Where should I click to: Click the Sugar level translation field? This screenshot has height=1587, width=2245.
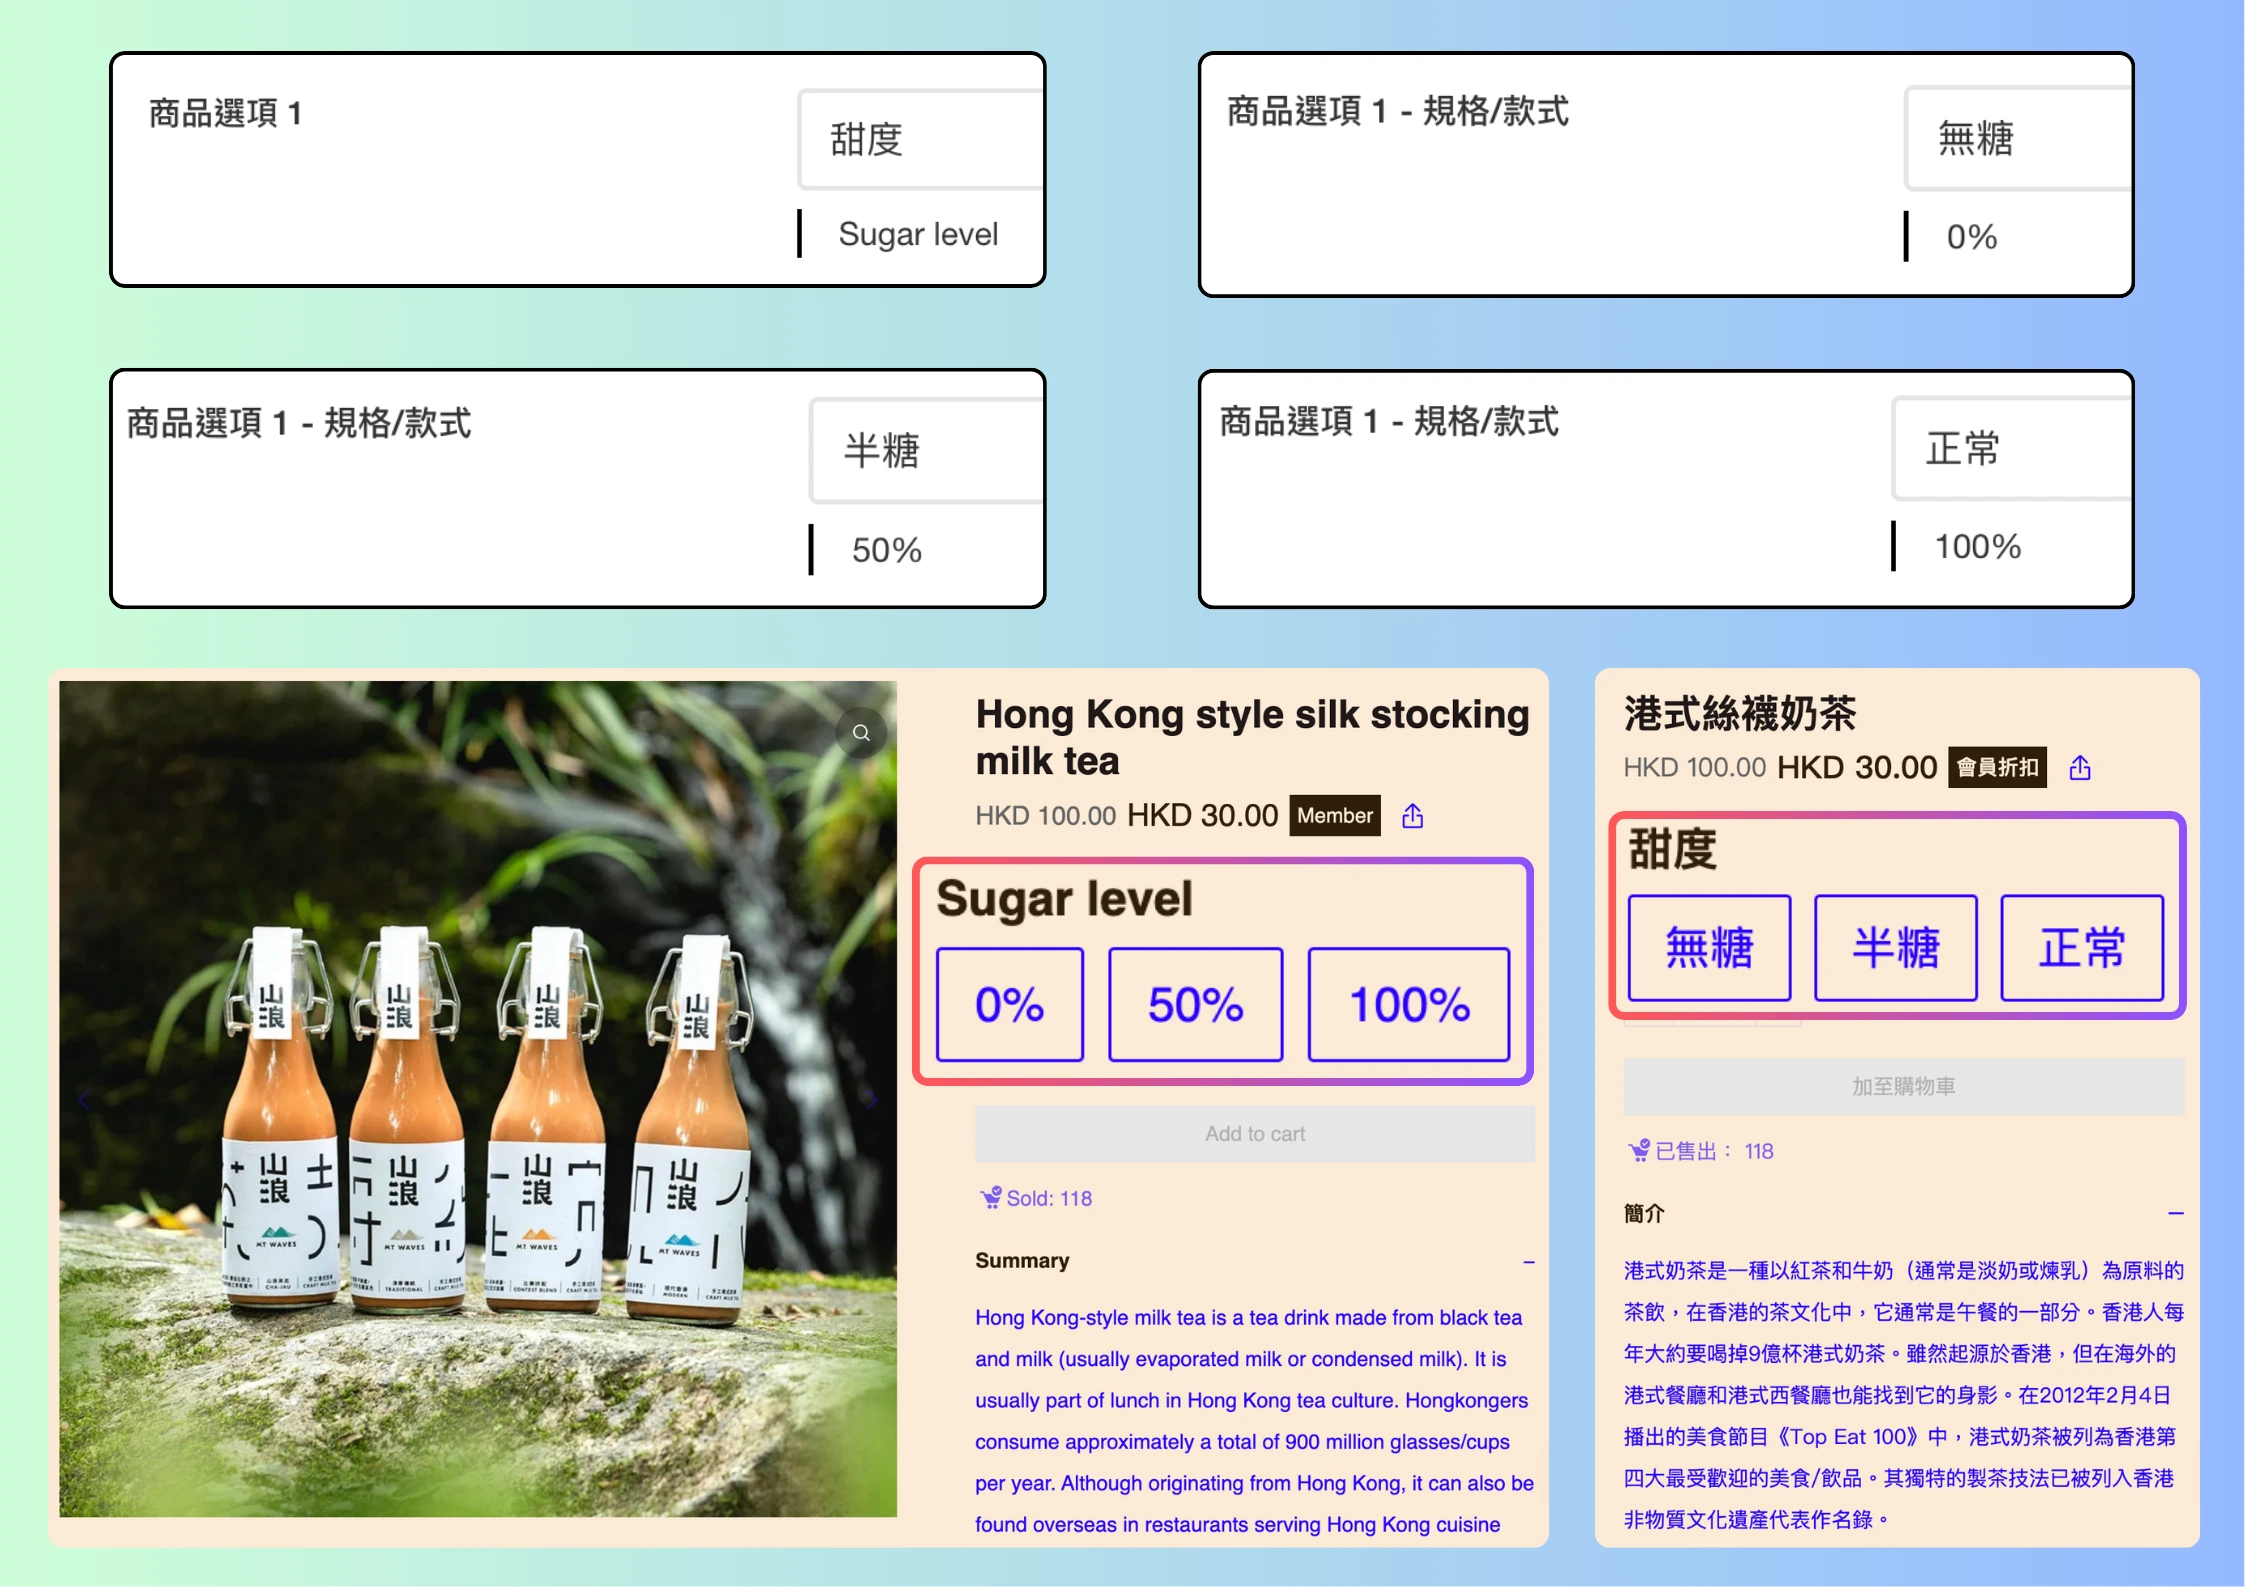tap(918, 234)
